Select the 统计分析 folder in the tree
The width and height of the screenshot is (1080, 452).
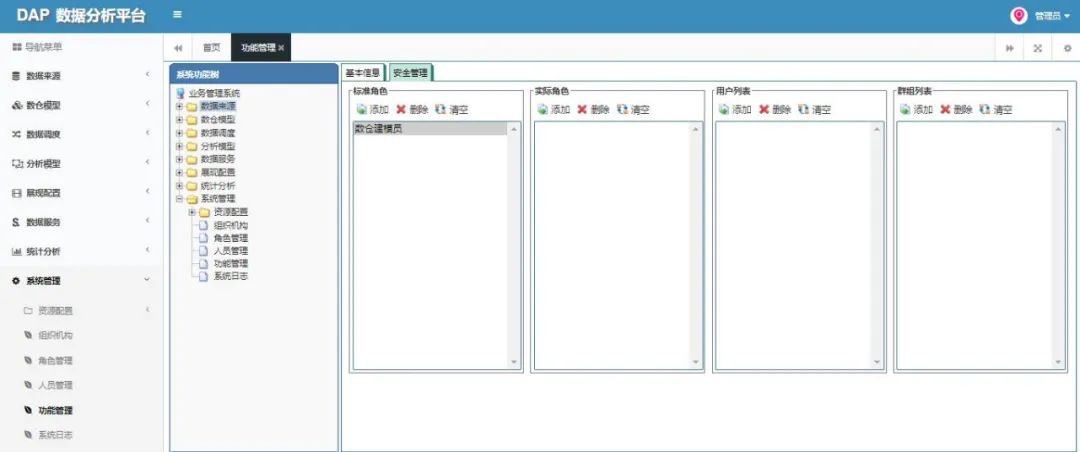coord(218,186)
